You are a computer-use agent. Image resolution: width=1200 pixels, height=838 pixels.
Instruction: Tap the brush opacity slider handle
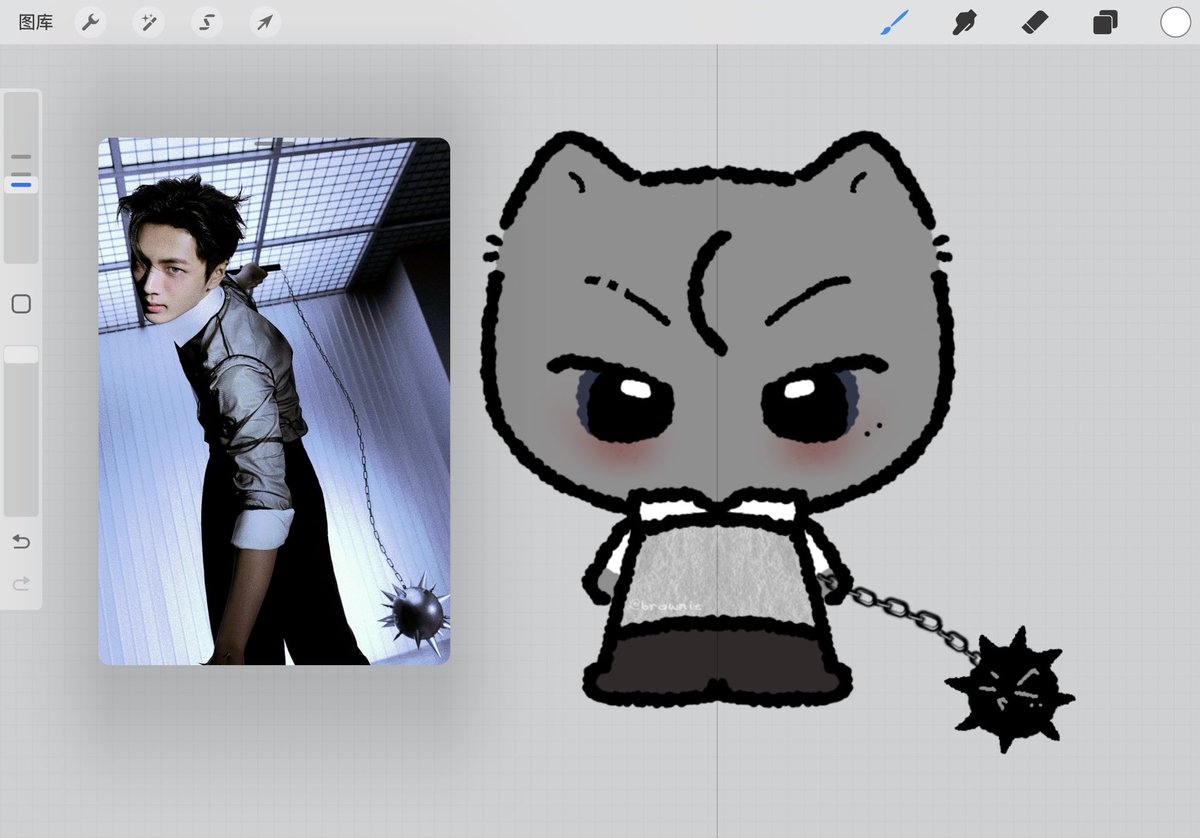coord(21,355)
